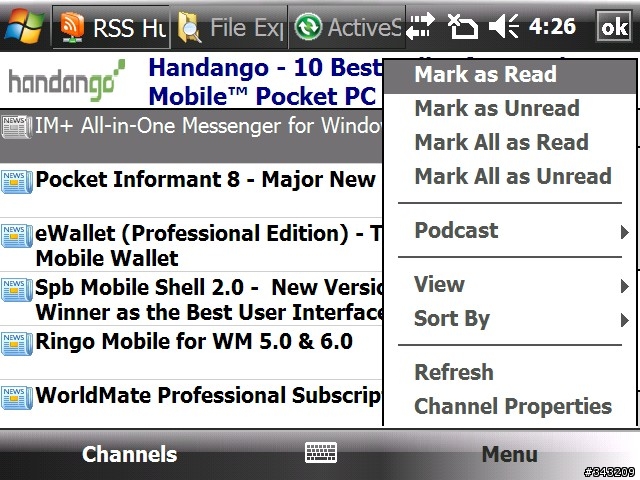Tap the ok button in title bar

click(x=614, y=26)
